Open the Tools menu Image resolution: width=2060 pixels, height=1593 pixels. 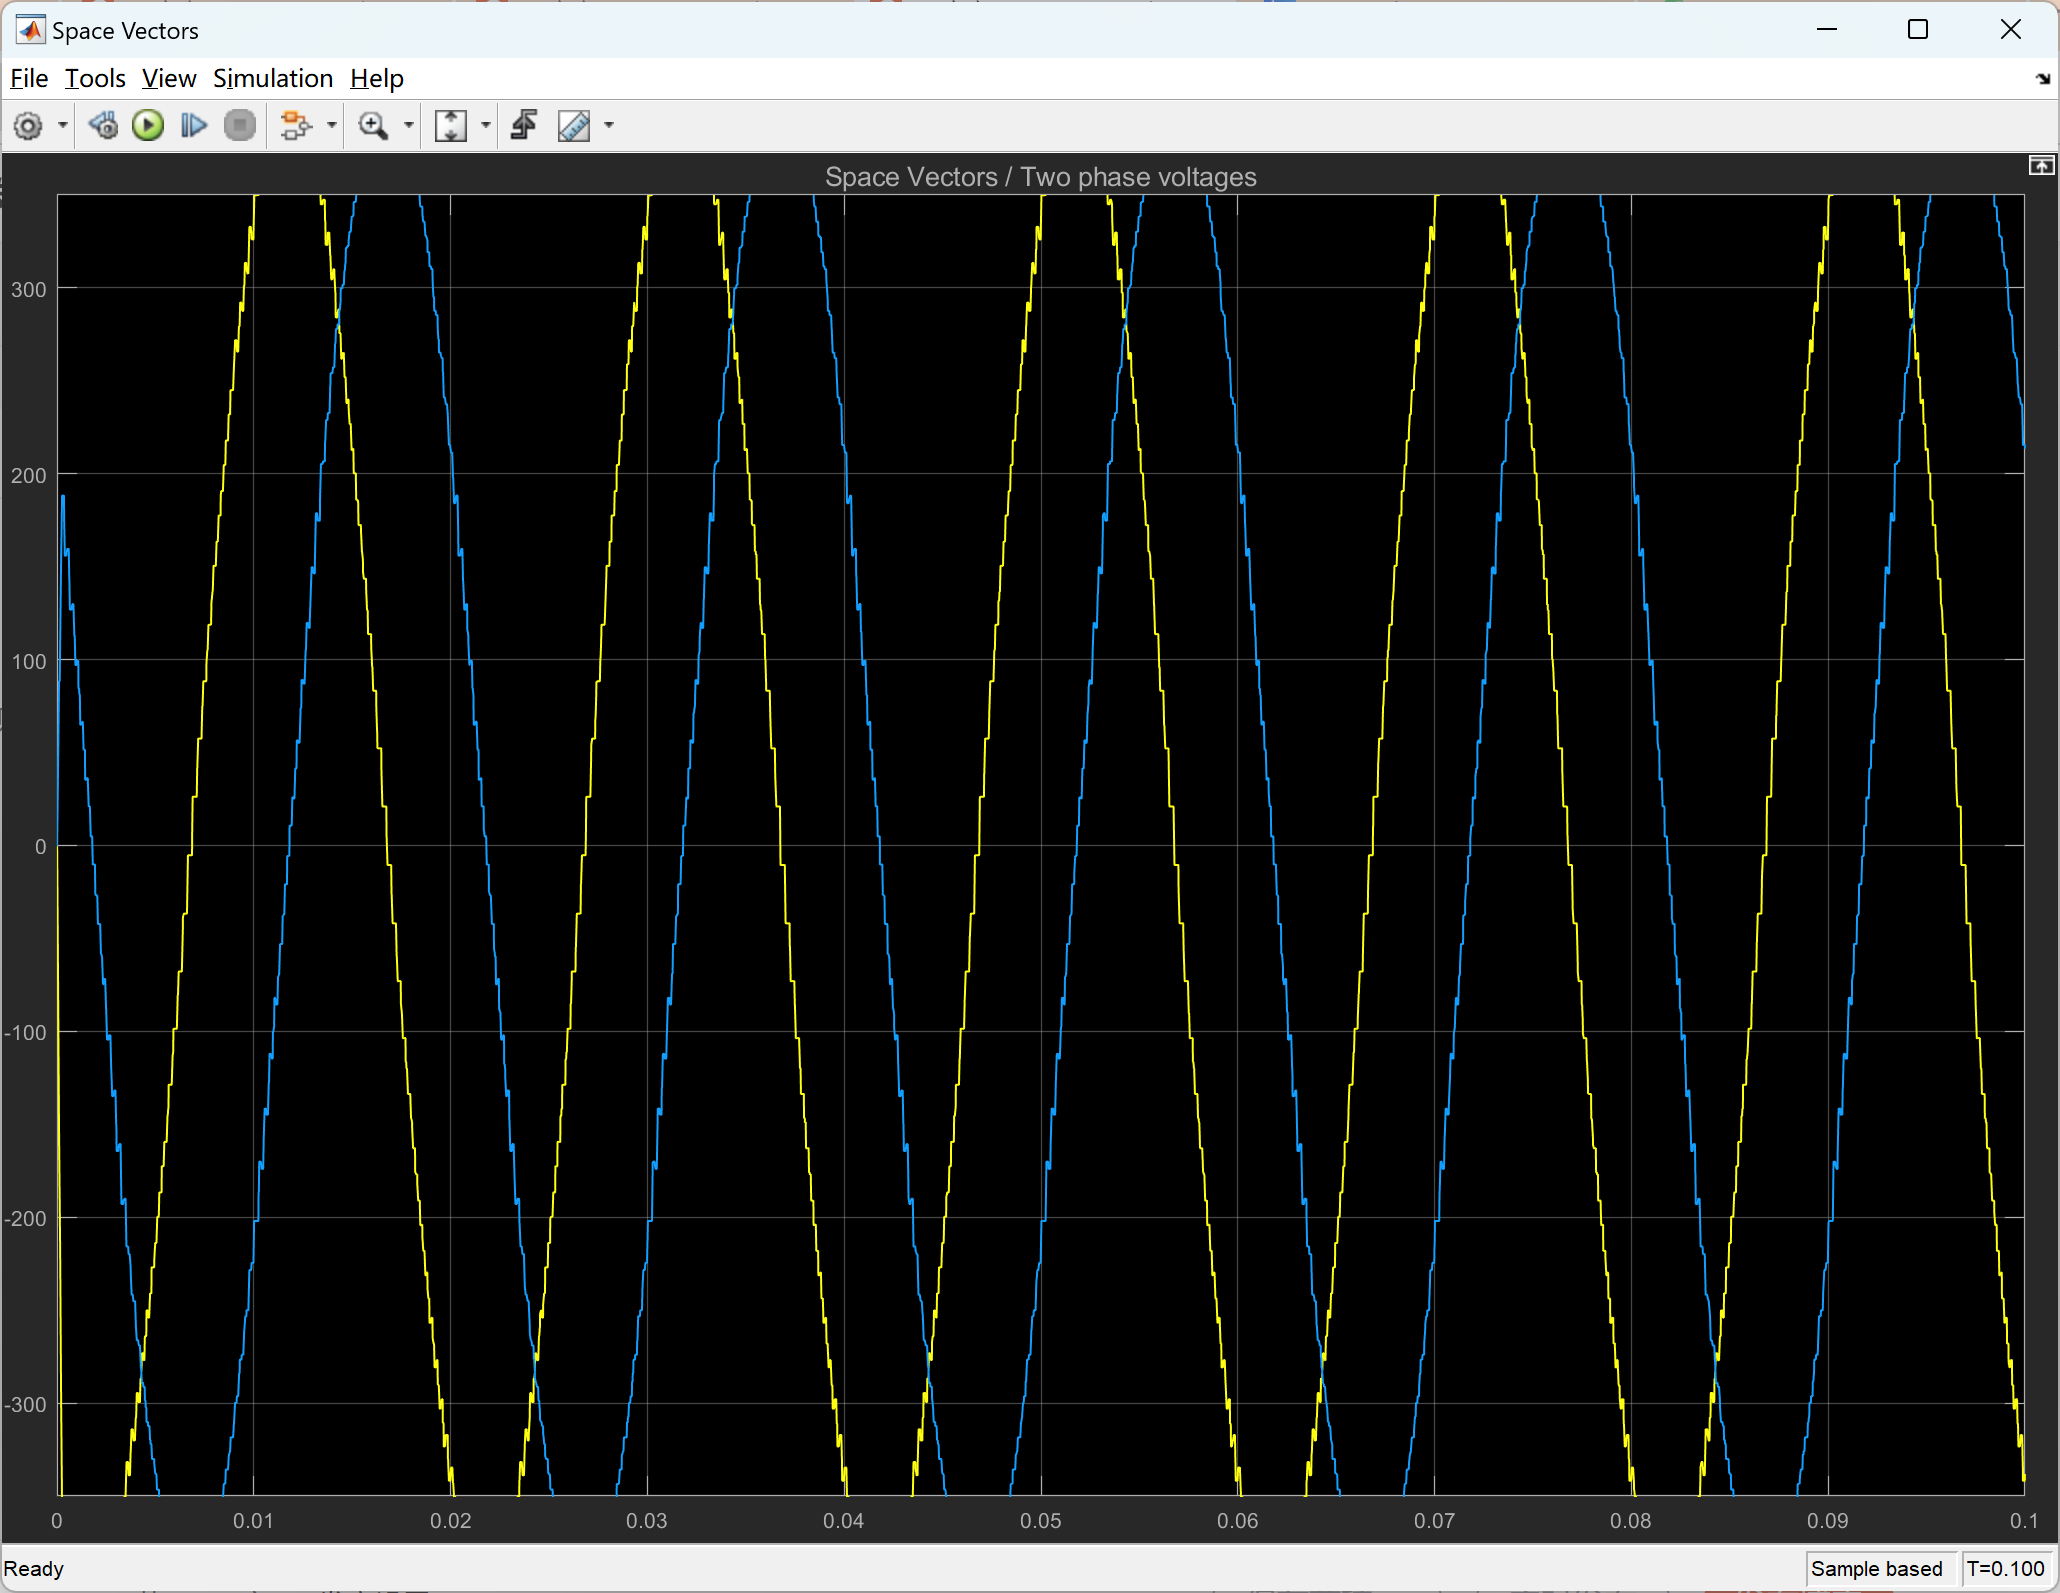click(x=95, y=78)
